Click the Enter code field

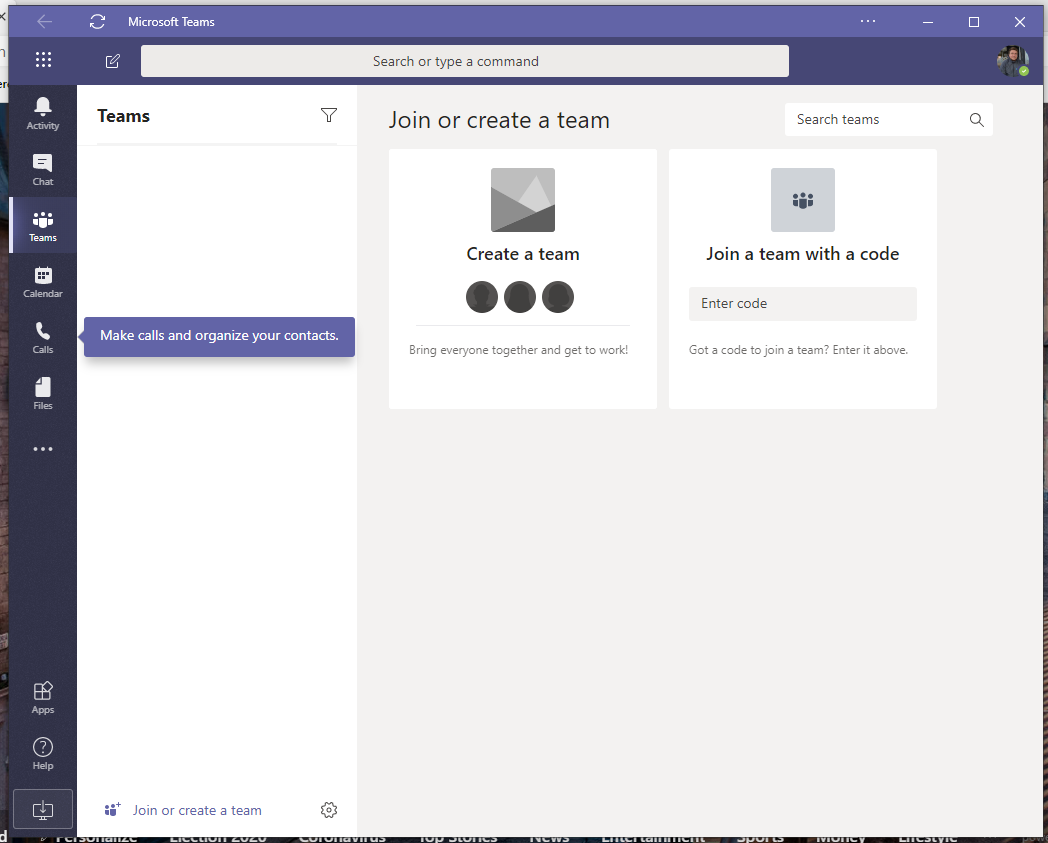pyautogui.click(x=802, y=303)
